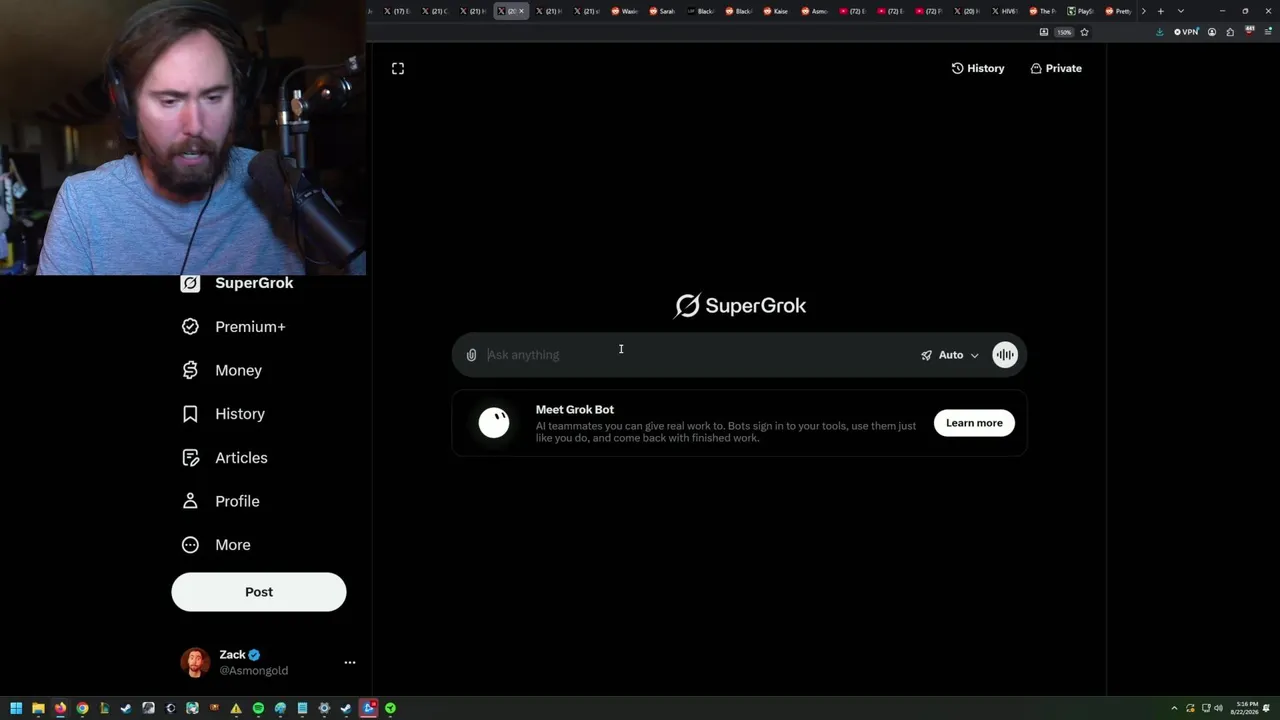Click the Grok Bot avatar icon
1280x720 pixels.
point(494,423)
